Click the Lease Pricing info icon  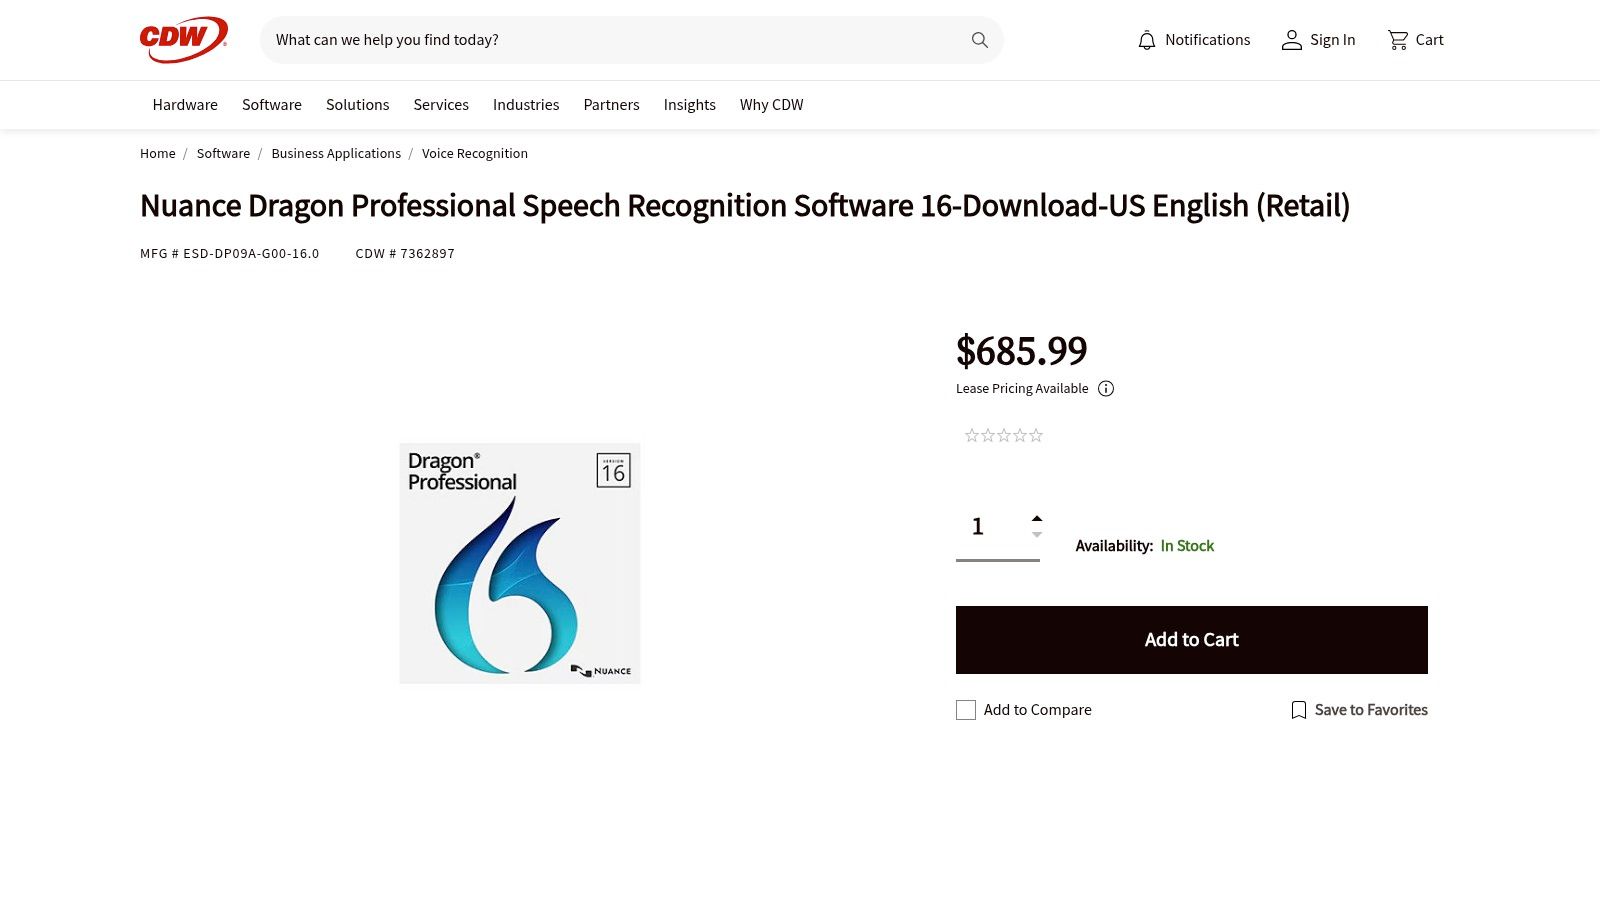1106,389
